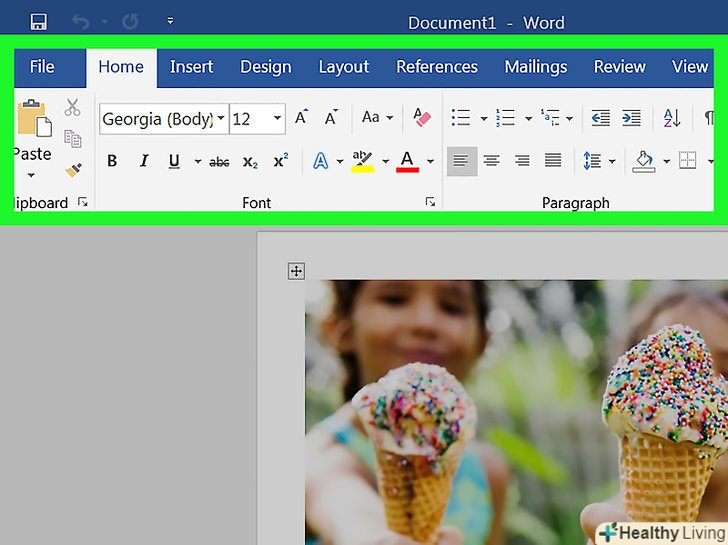Open the Georgia font name dropdown
The height and width of the screenshot is (545, 728).
coord(220,119)
